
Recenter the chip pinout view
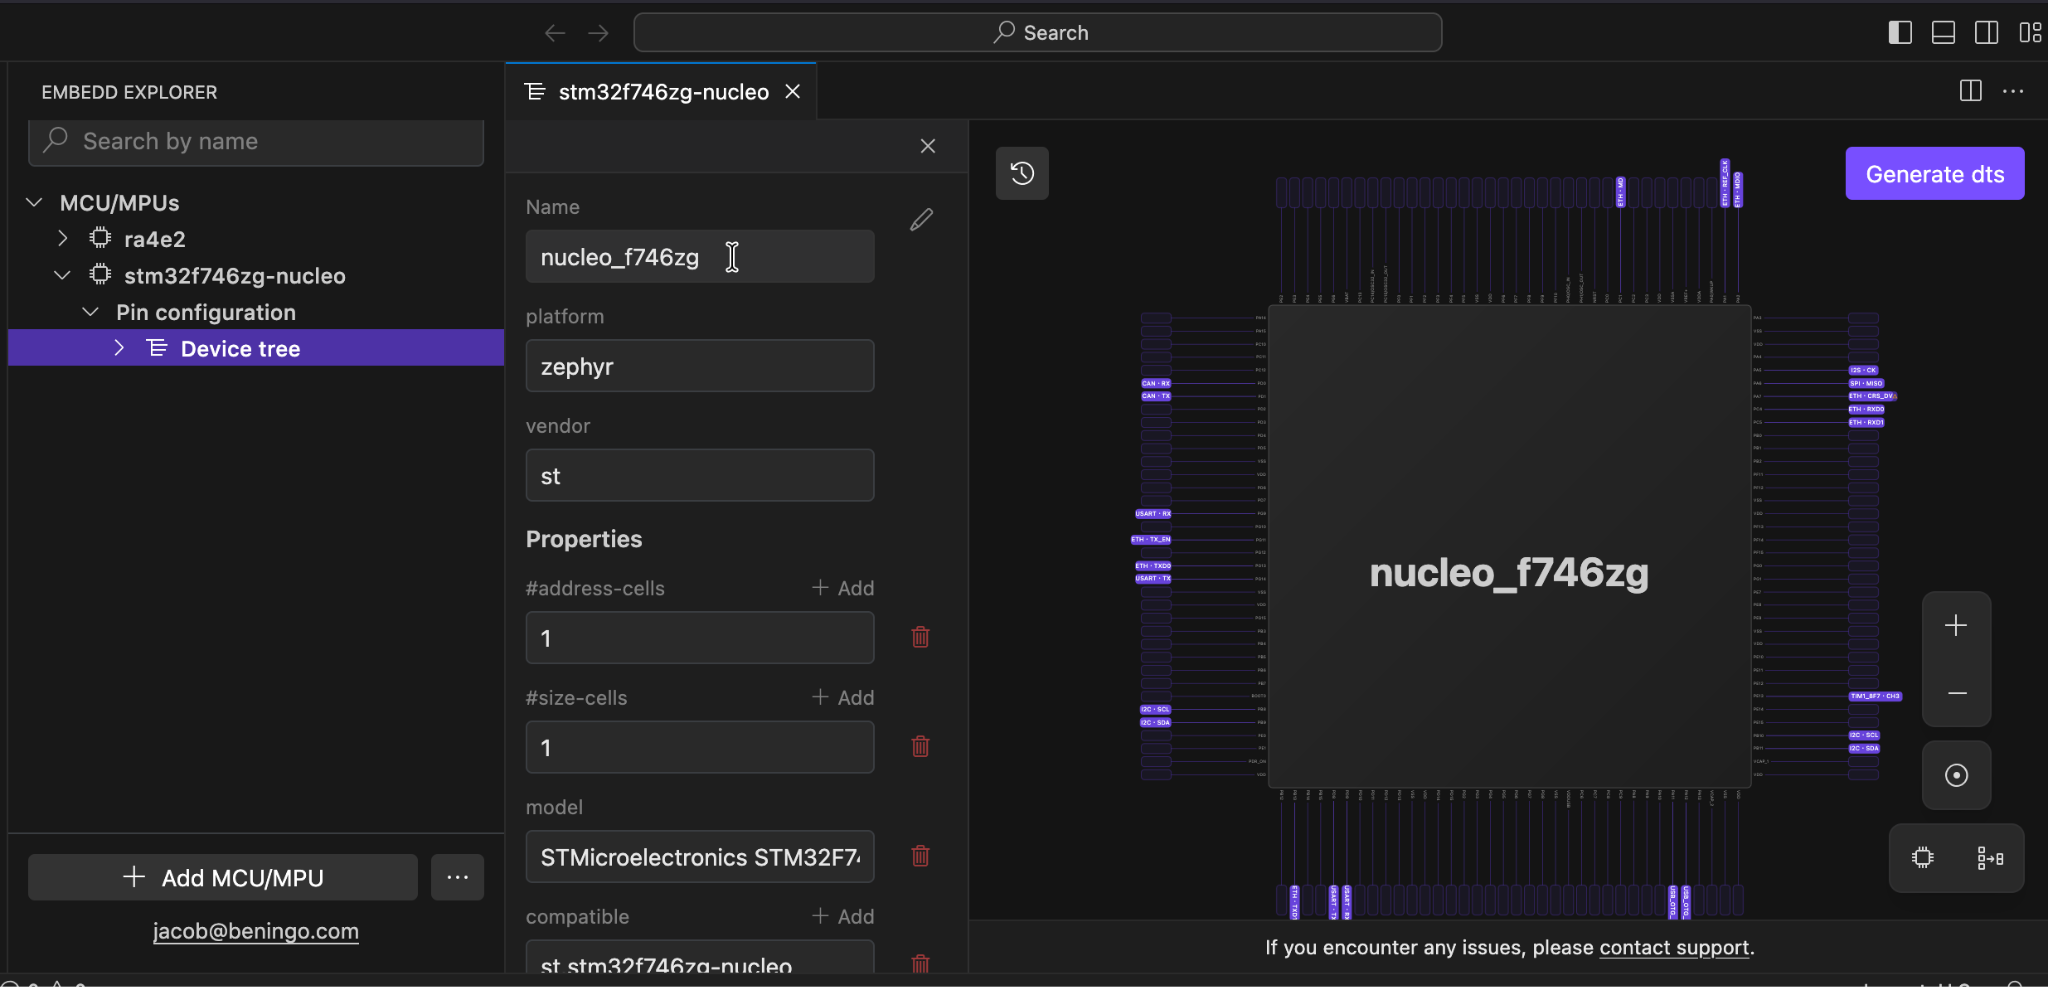[x=1955, y=775]
